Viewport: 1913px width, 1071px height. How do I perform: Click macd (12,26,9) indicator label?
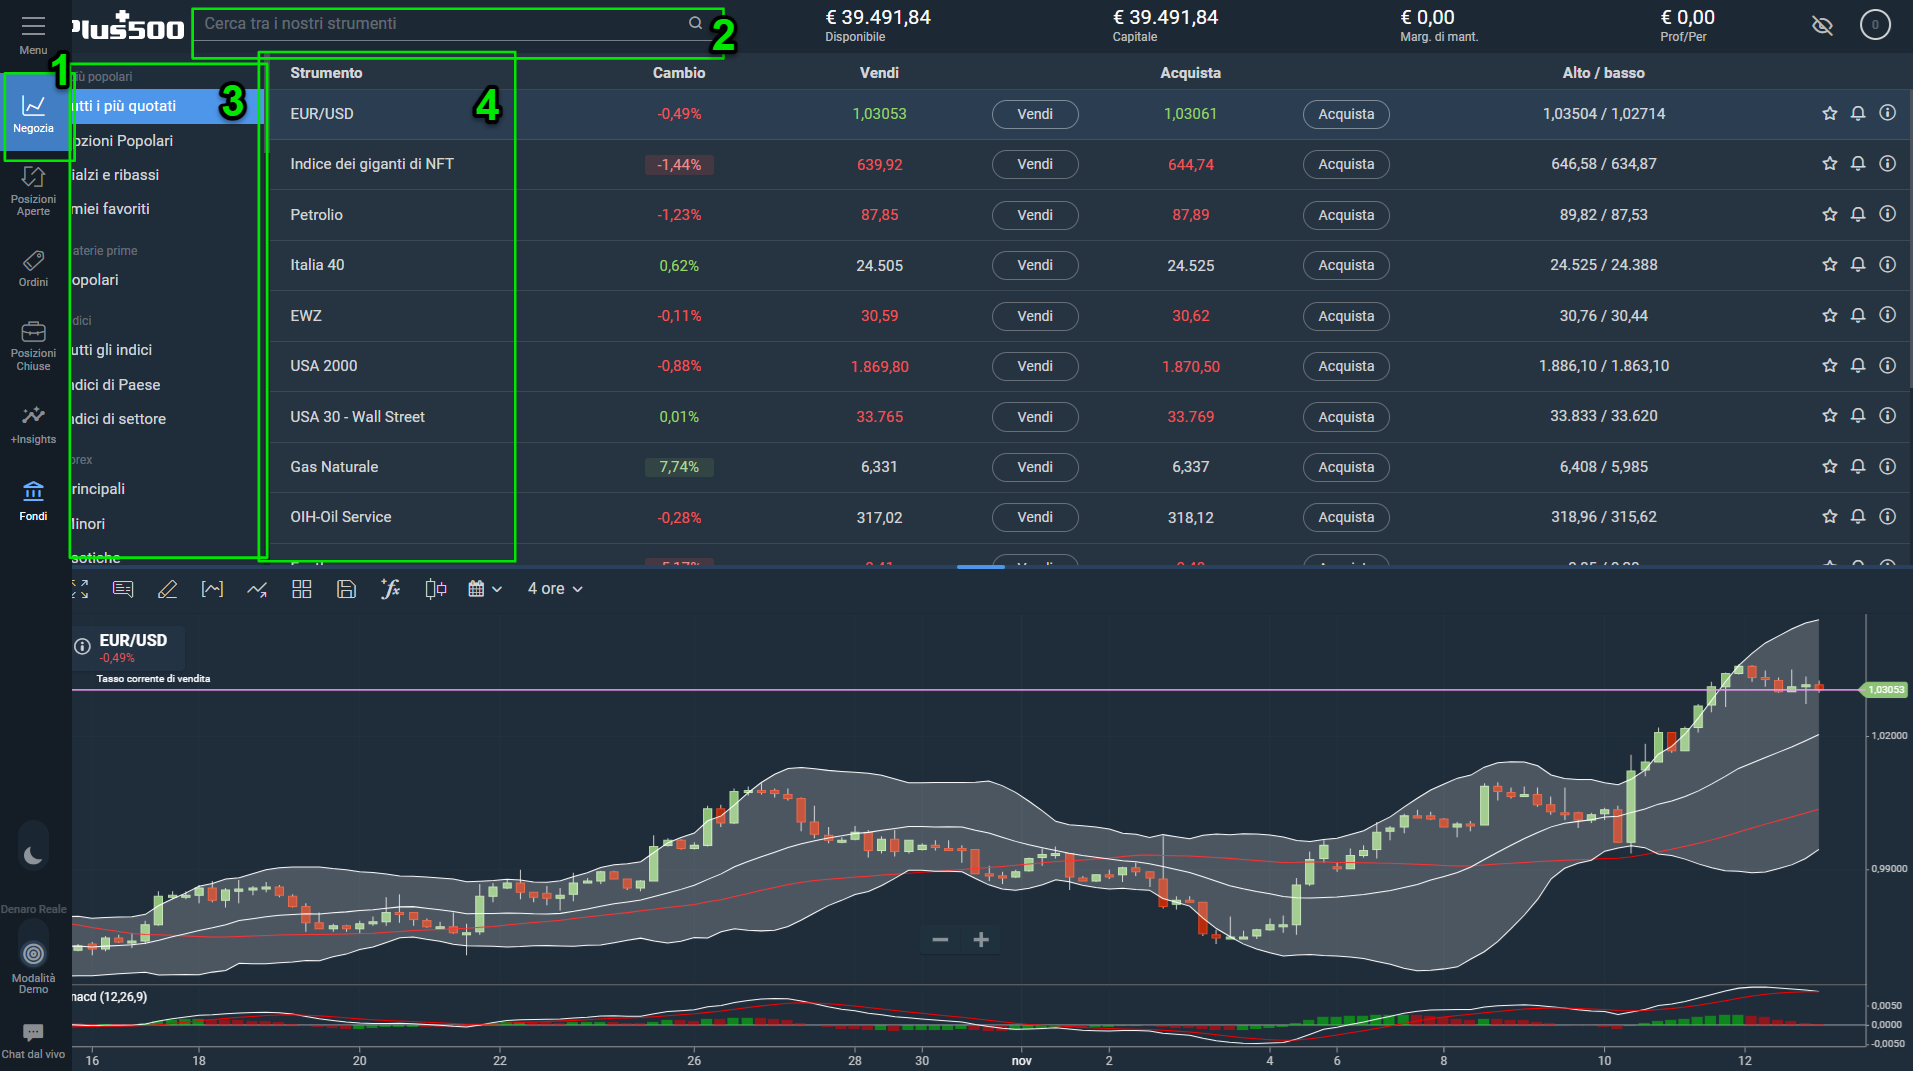coord(111,997)
